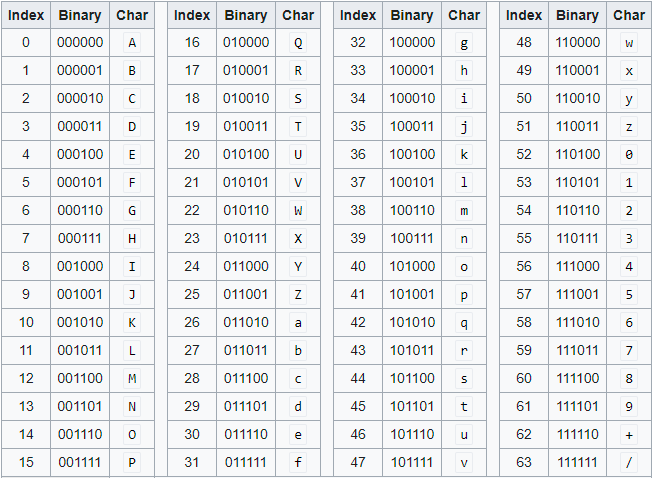Select binary value 100111
The height and width of the screenshot is (478, 653).
[x=412, y=238]
